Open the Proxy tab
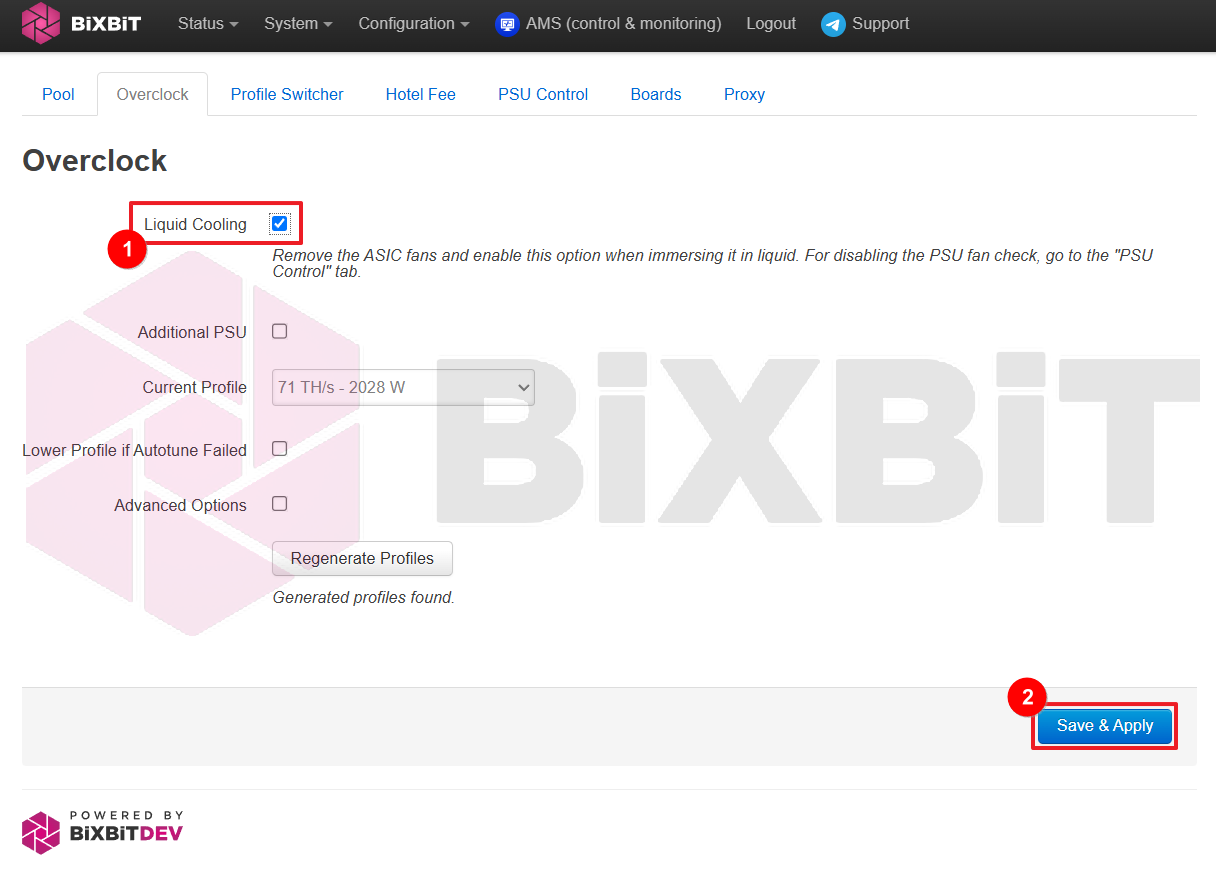Image resolution: width=1216 pixels, height=869 pixels. click(744, 94)
